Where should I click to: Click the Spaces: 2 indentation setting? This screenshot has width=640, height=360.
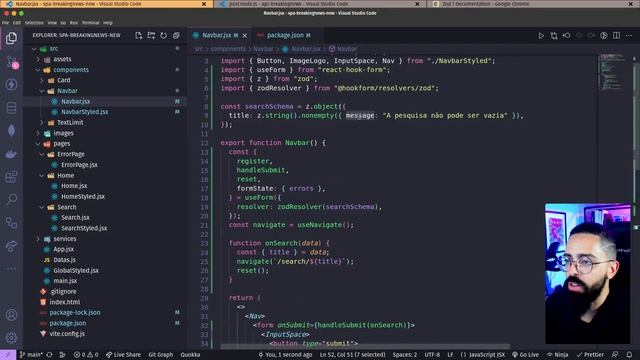404,355
